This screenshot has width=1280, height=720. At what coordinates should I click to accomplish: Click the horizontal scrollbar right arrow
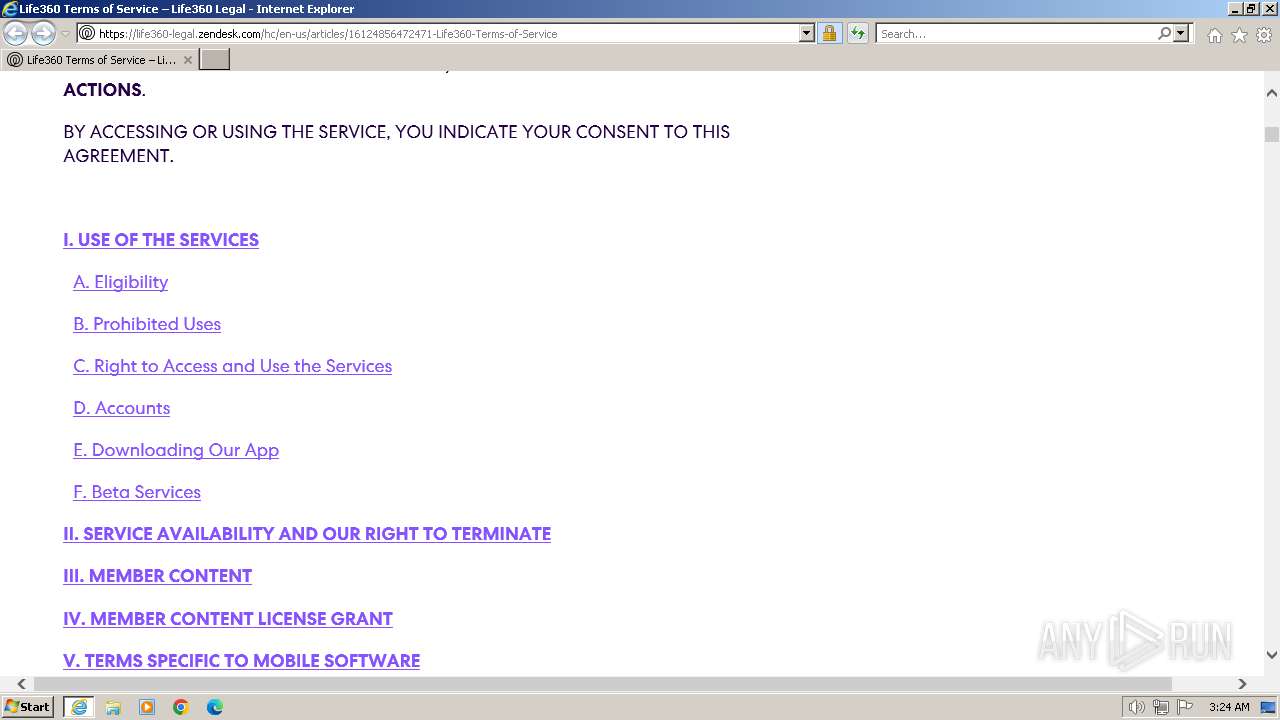(1242, 684)
